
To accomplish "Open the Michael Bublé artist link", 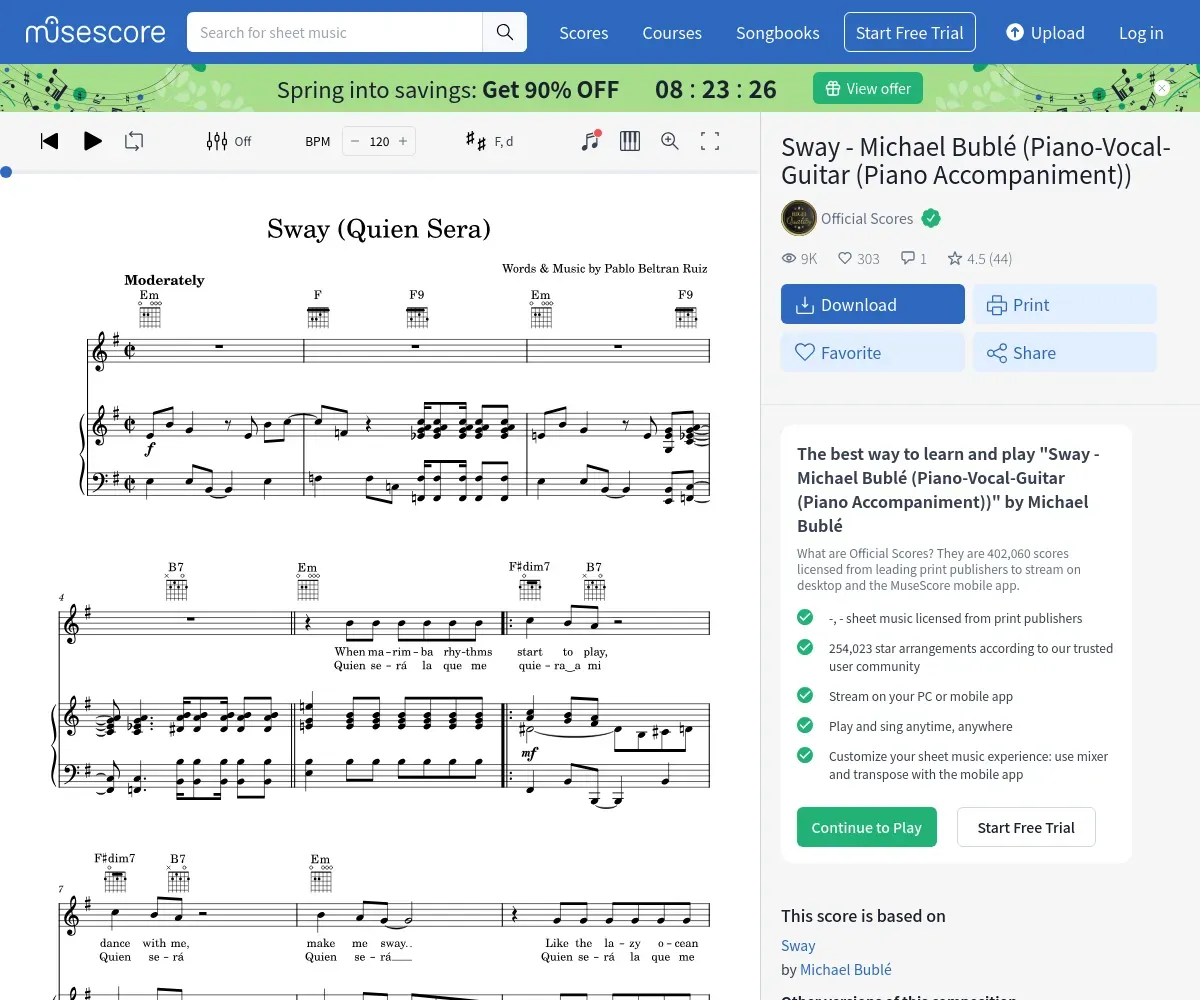I will [x=845, y=969].
